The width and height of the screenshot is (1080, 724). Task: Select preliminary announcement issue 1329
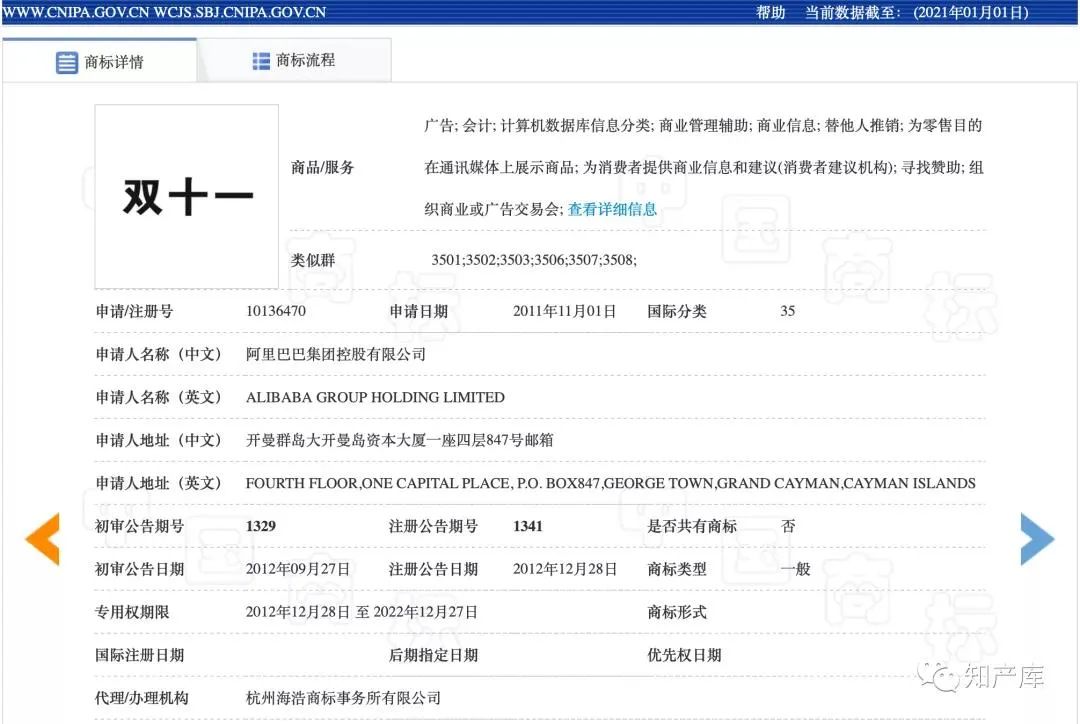click(x=260, y=526)
